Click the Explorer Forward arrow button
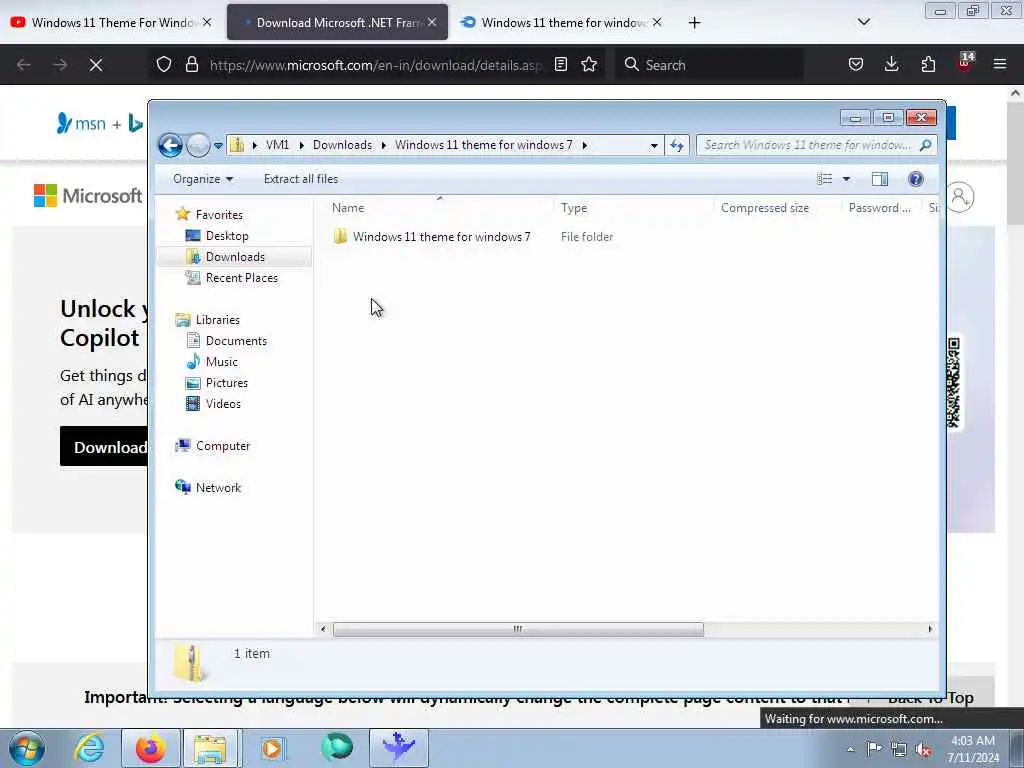Image resolution: width=1024 pixels, height=768 pixels. click(x=198, y=145)
